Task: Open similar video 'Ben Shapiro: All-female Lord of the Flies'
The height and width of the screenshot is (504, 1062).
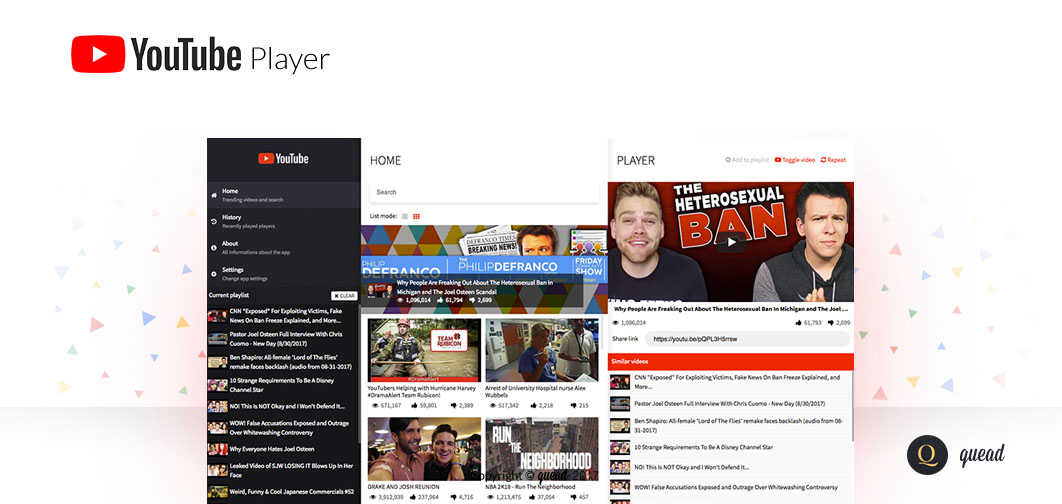Action: pyautogui.click(x=731, y=425)
